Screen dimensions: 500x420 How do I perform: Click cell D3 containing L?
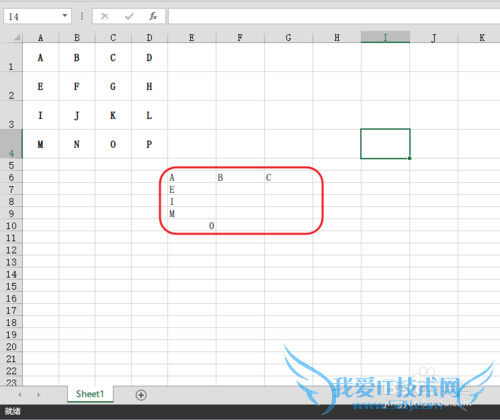pyautogui.click(x=149, y=115)
